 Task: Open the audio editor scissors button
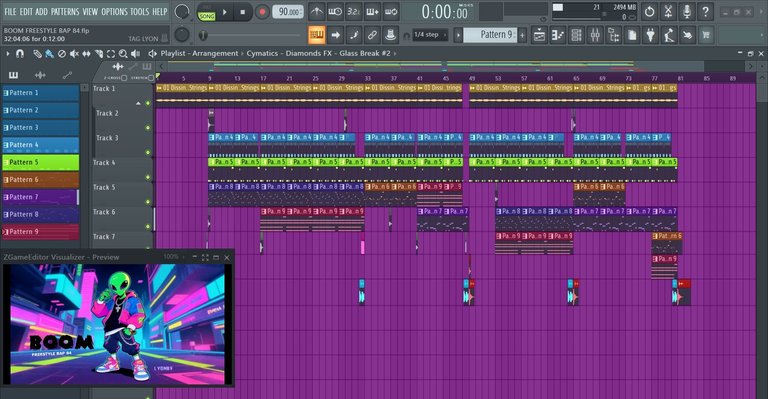tap(668, 12)
